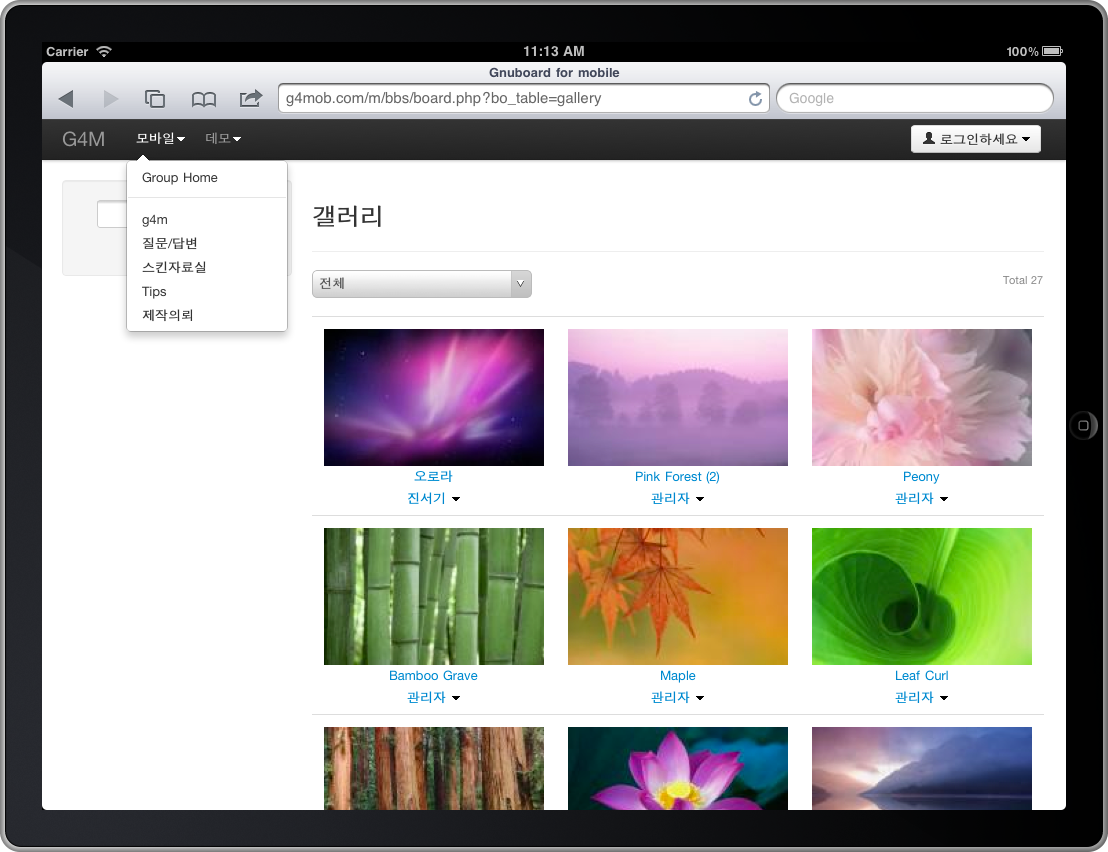
Task: Tap the Safari forward arrow
Action: (110, 98)
